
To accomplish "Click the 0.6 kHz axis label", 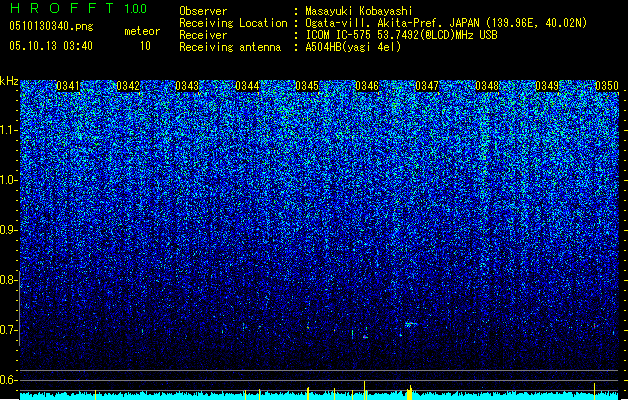I will click(x=8, y=380).
